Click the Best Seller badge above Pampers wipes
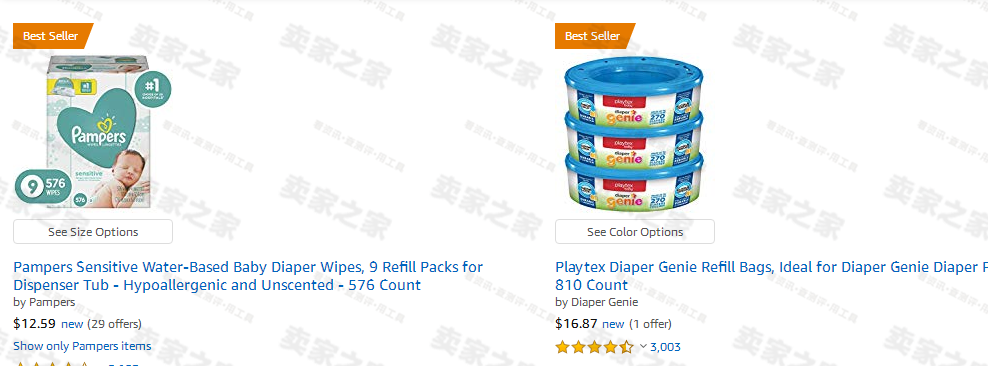Viewport: 988px width, 366px height. click(x=52, y=36)
